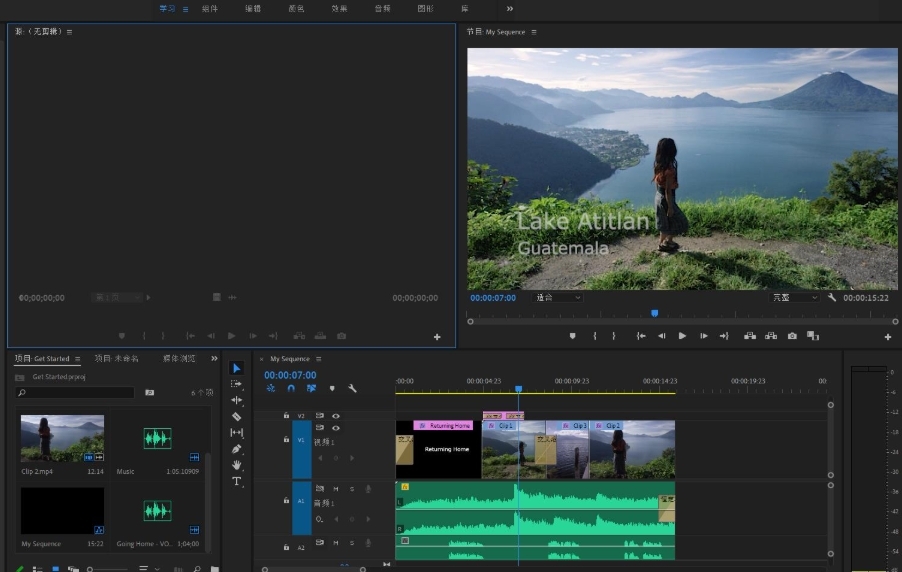The image size is (902, 572).
Task: Solo audio track A2
Action: point(351,543)
